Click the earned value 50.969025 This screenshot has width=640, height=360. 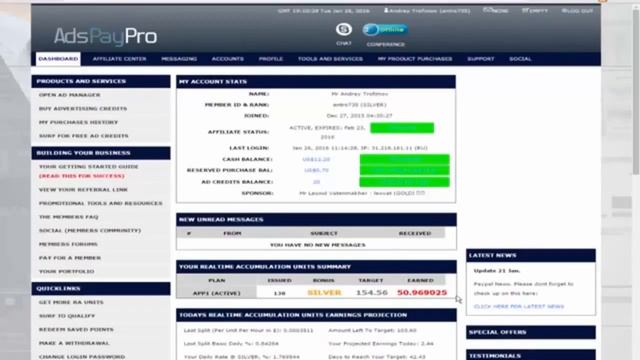point(422,293)
